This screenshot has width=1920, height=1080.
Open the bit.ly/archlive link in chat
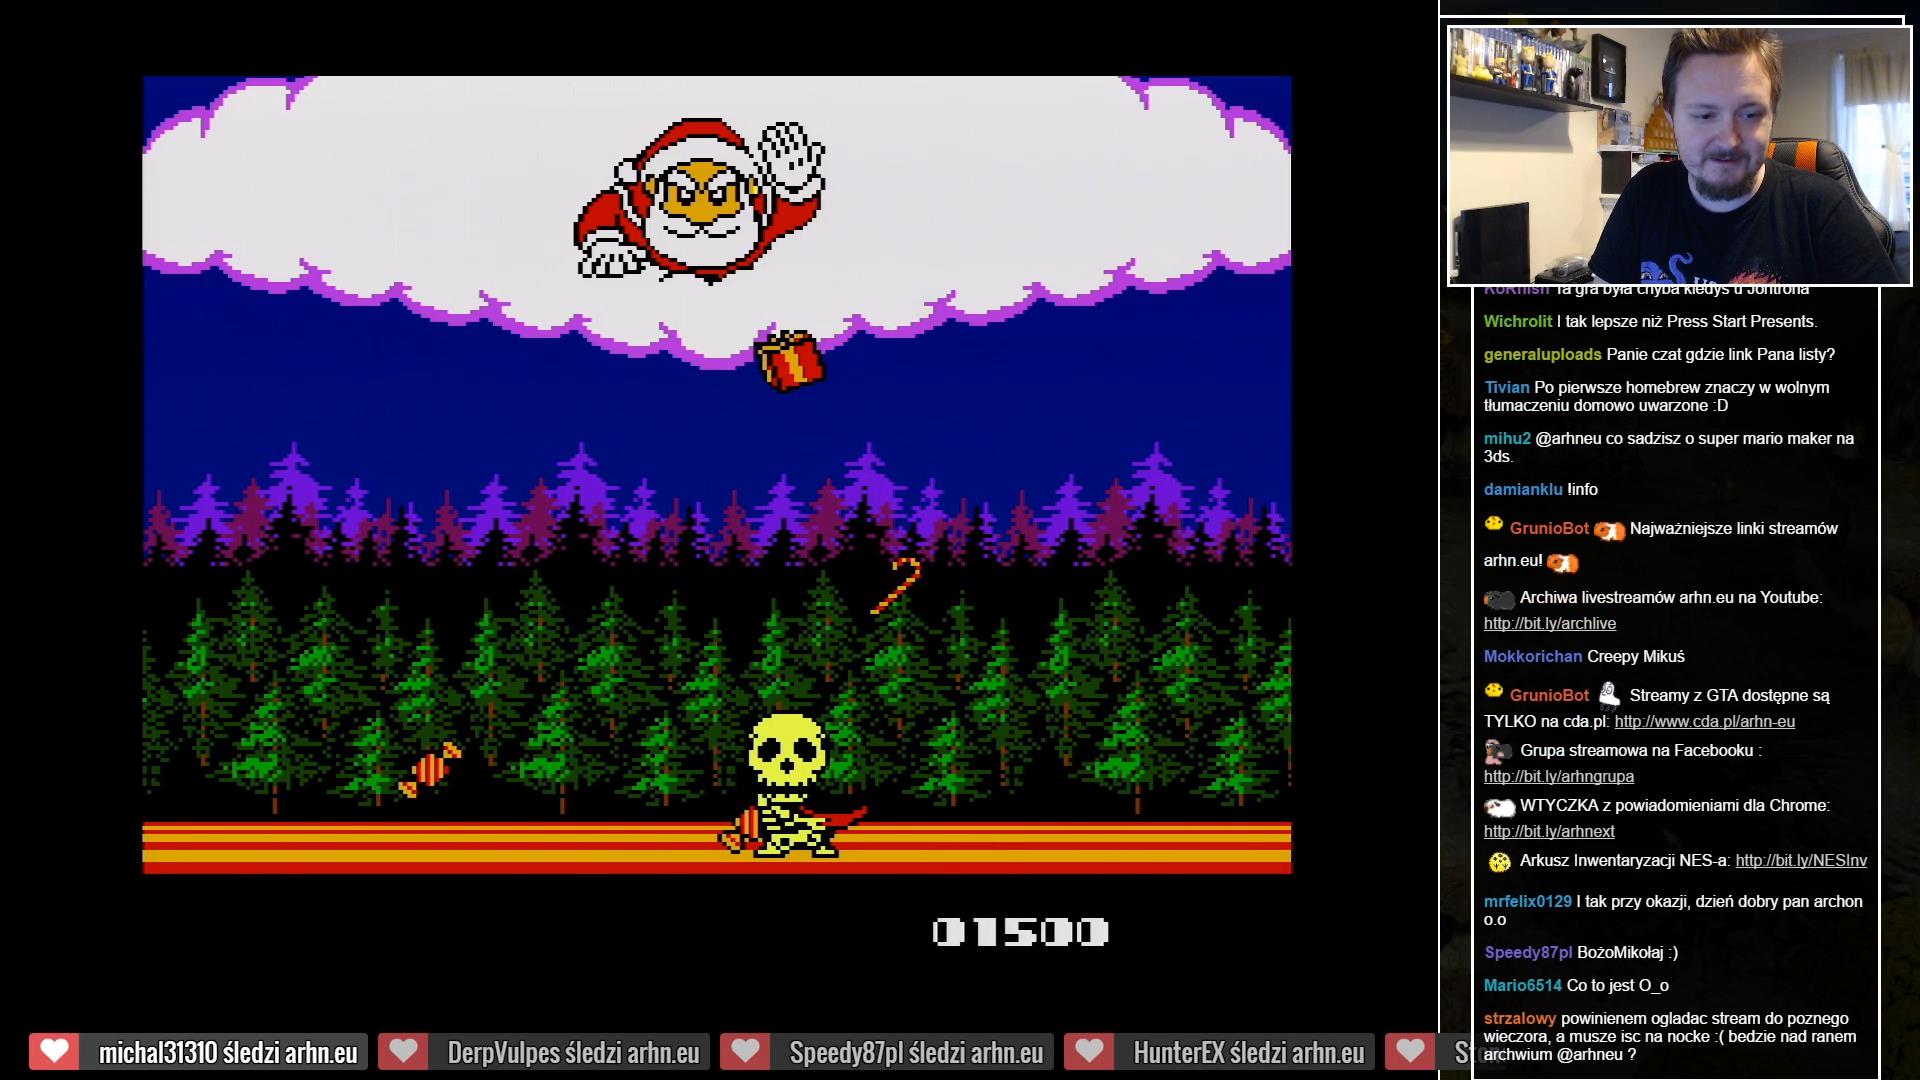[x=1550, y=623]
